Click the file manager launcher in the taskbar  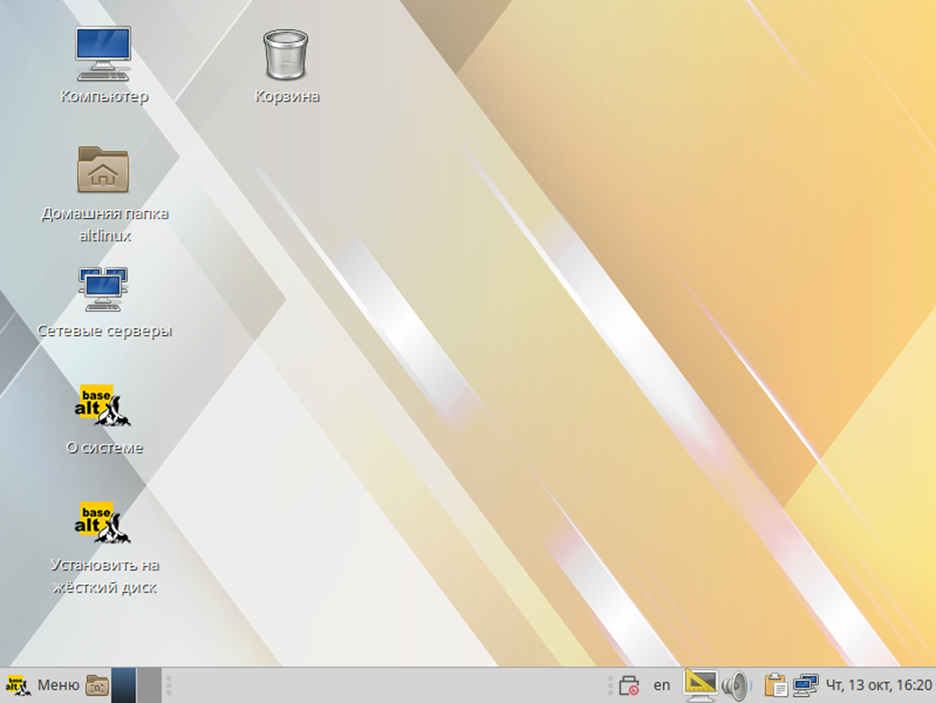click(98, 685)
